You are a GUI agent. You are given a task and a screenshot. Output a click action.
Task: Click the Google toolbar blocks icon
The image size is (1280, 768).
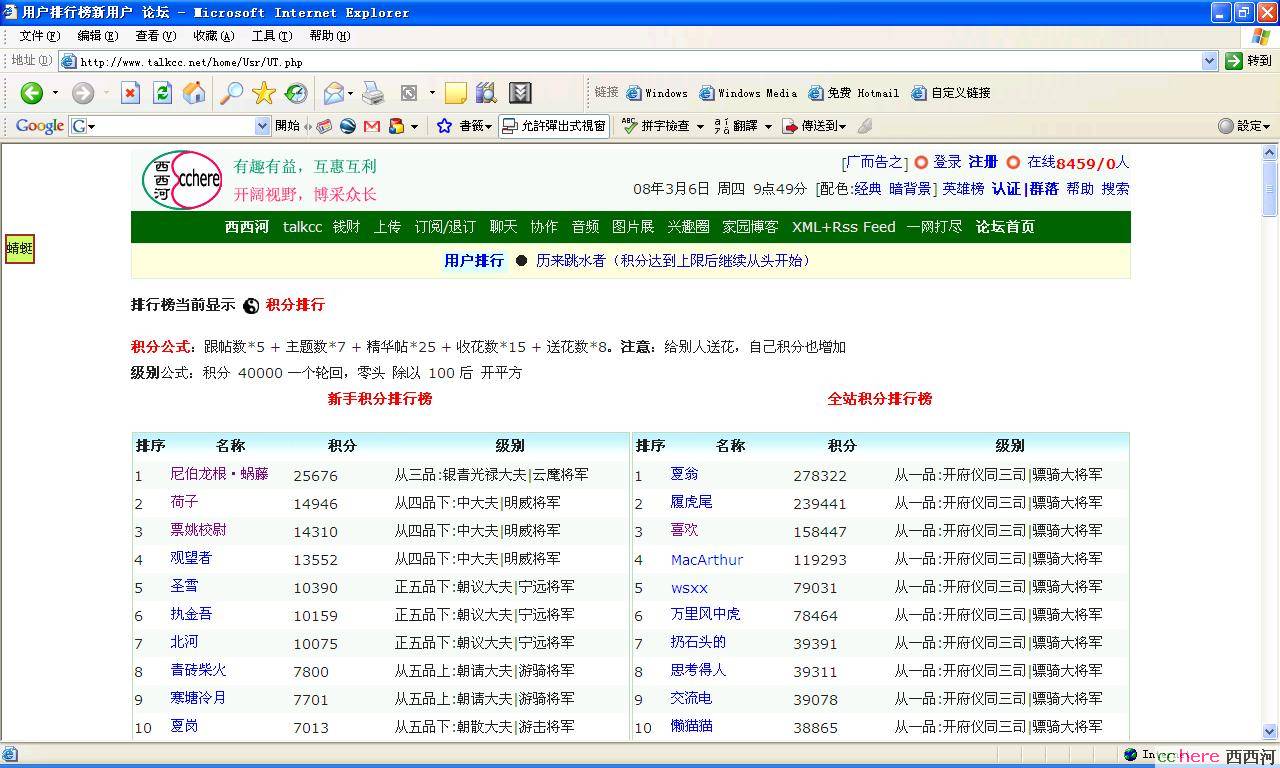396,126
